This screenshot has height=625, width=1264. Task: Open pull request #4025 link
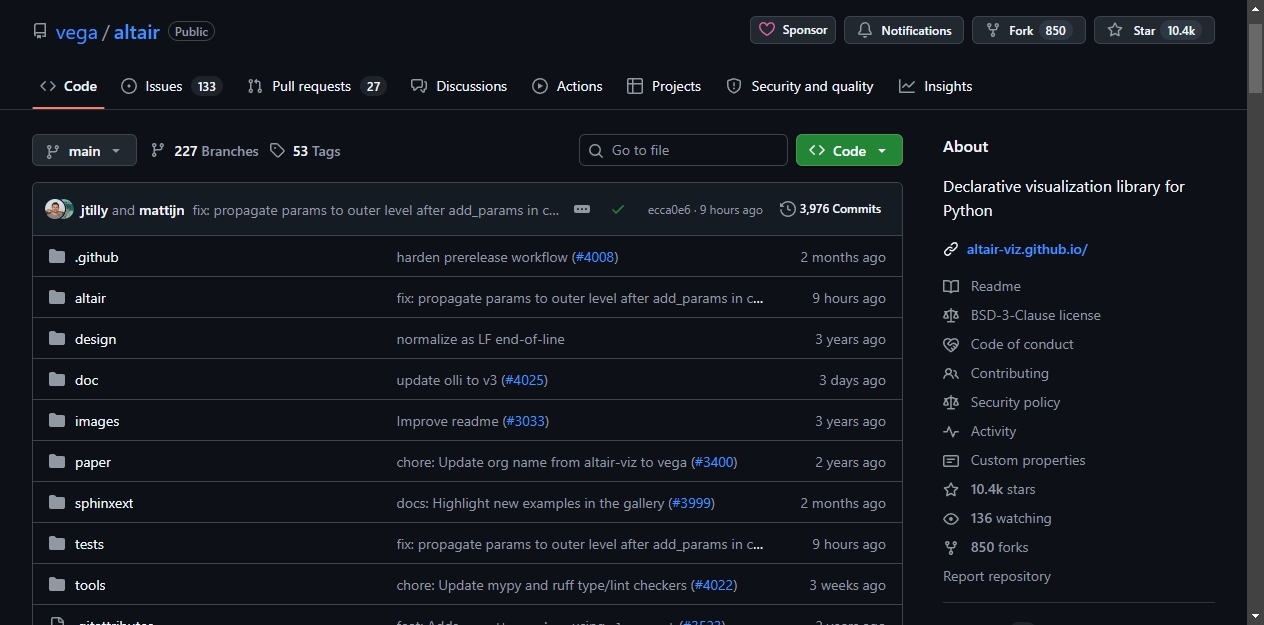(525, 380)
